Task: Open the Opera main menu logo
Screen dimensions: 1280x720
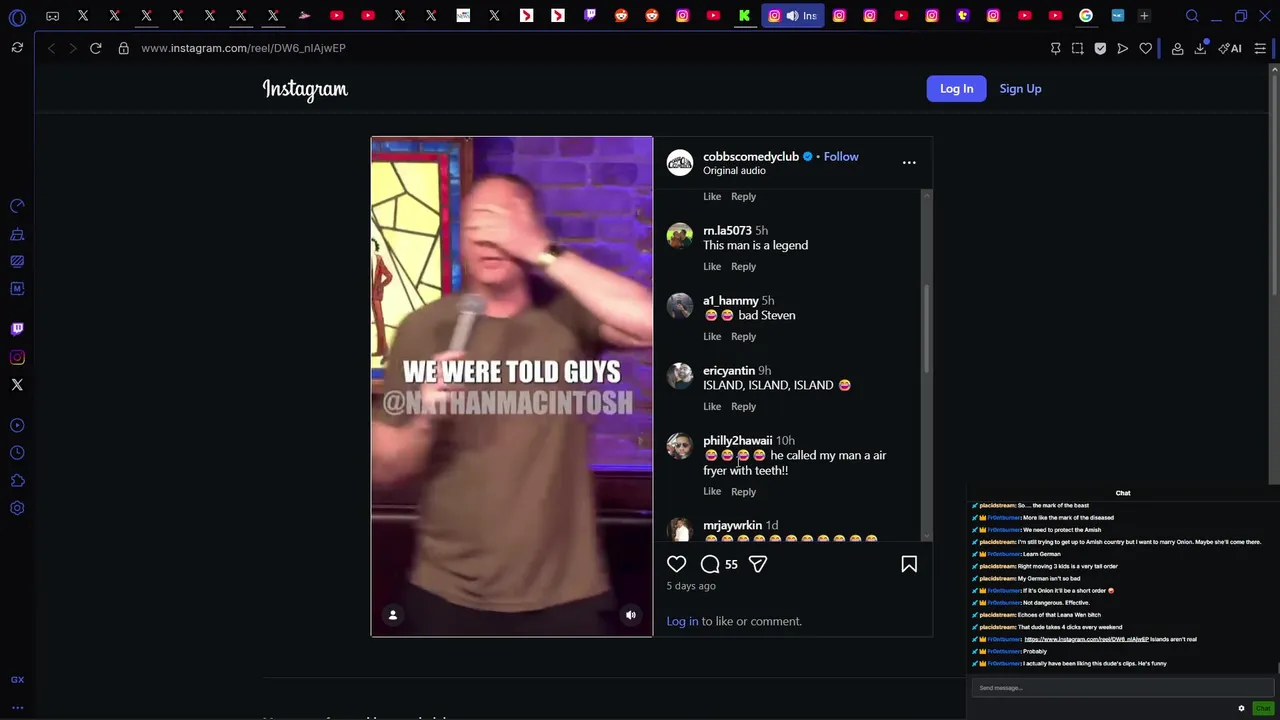Action: tap(17, 17)
